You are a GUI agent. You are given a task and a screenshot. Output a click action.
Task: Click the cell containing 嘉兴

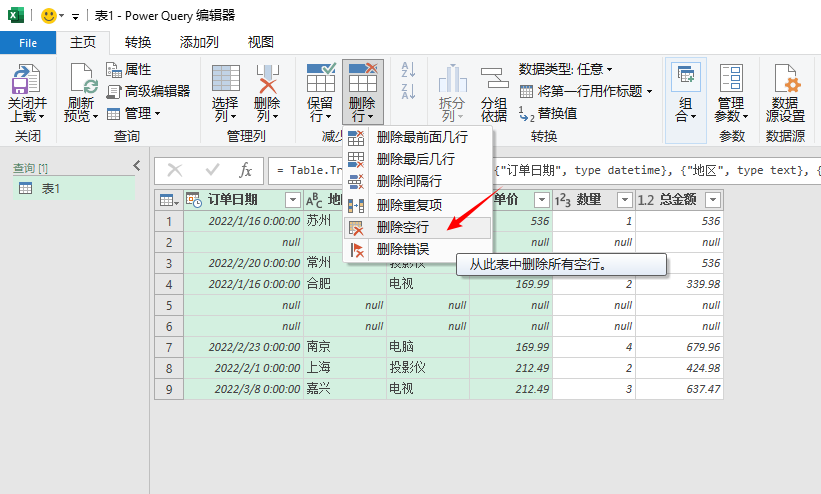(345, 389)
